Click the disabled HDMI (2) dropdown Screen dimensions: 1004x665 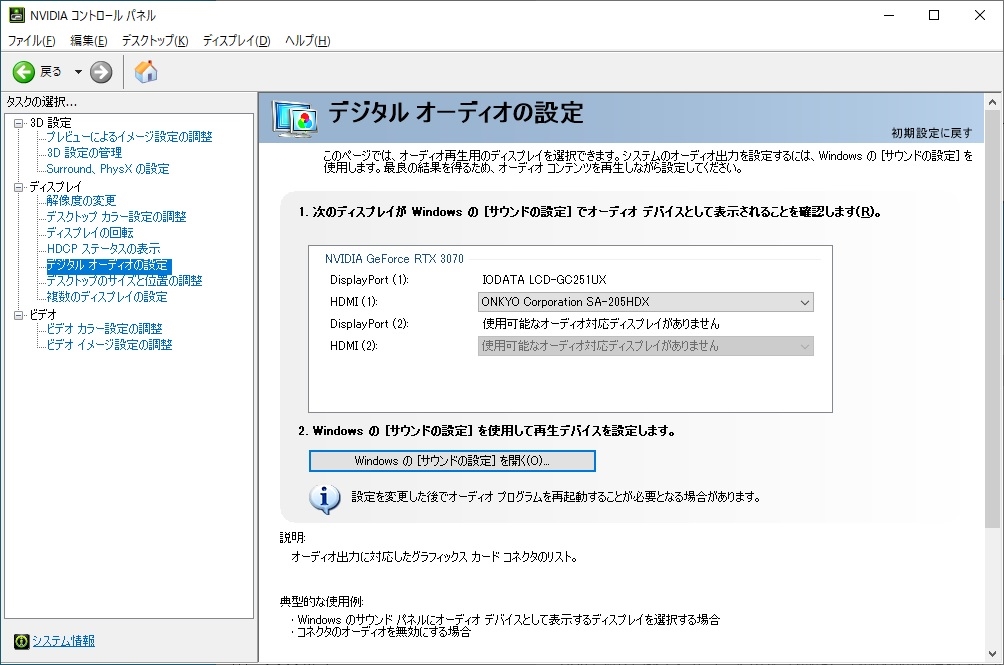coord(645,346)
